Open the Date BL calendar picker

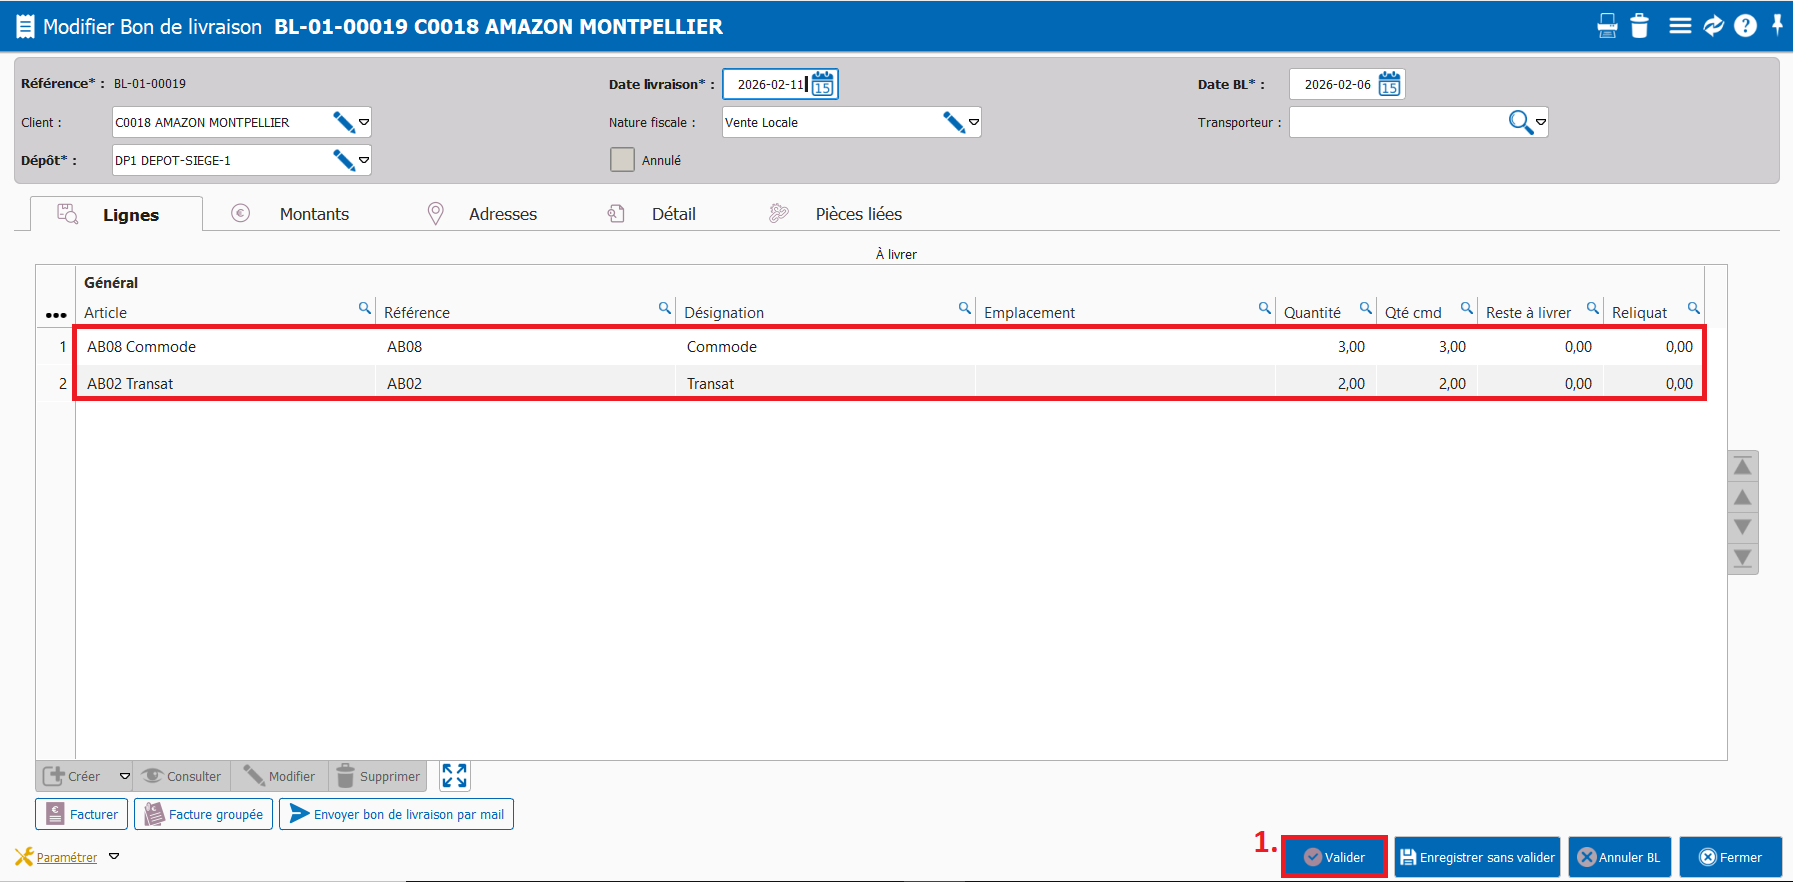click(1389, 85)
